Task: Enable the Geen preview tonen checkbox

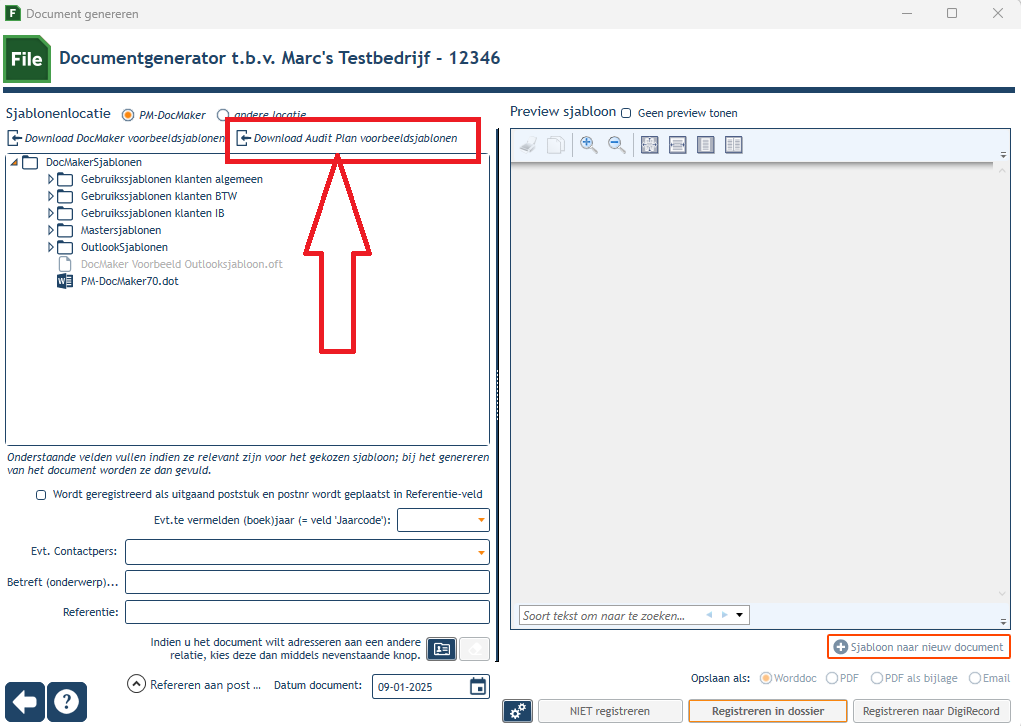Action: pyautogui.click(x=626, y=113)
